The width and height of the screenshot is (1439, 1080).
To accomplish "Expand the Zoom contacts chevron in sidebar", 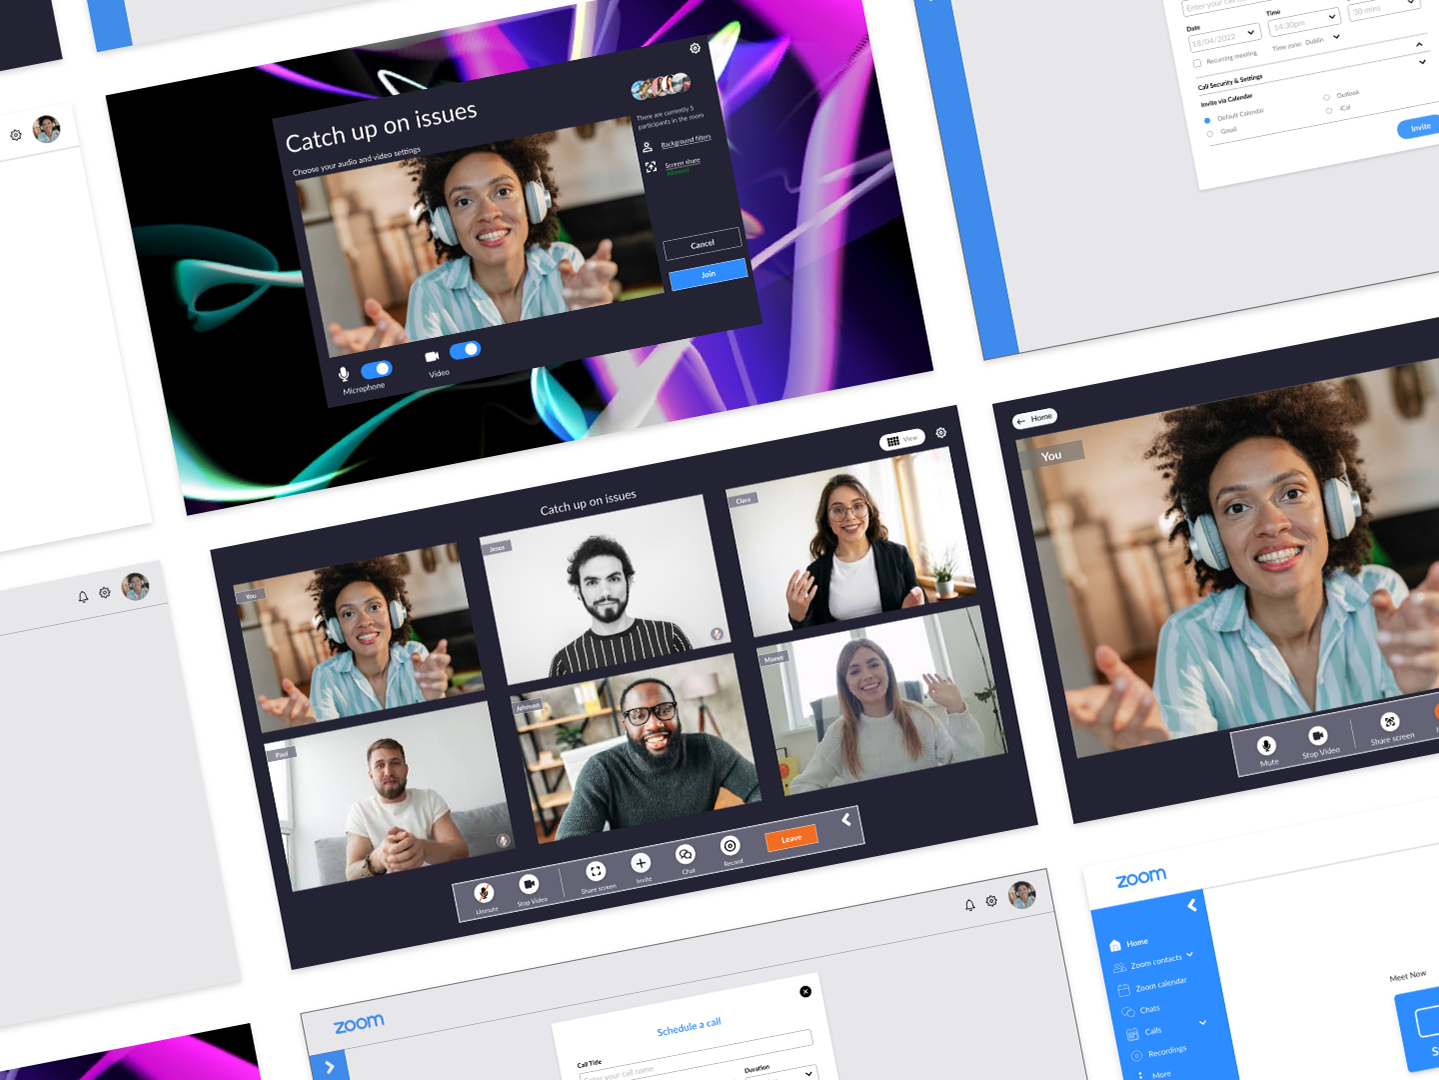I will click(1189, 954).
